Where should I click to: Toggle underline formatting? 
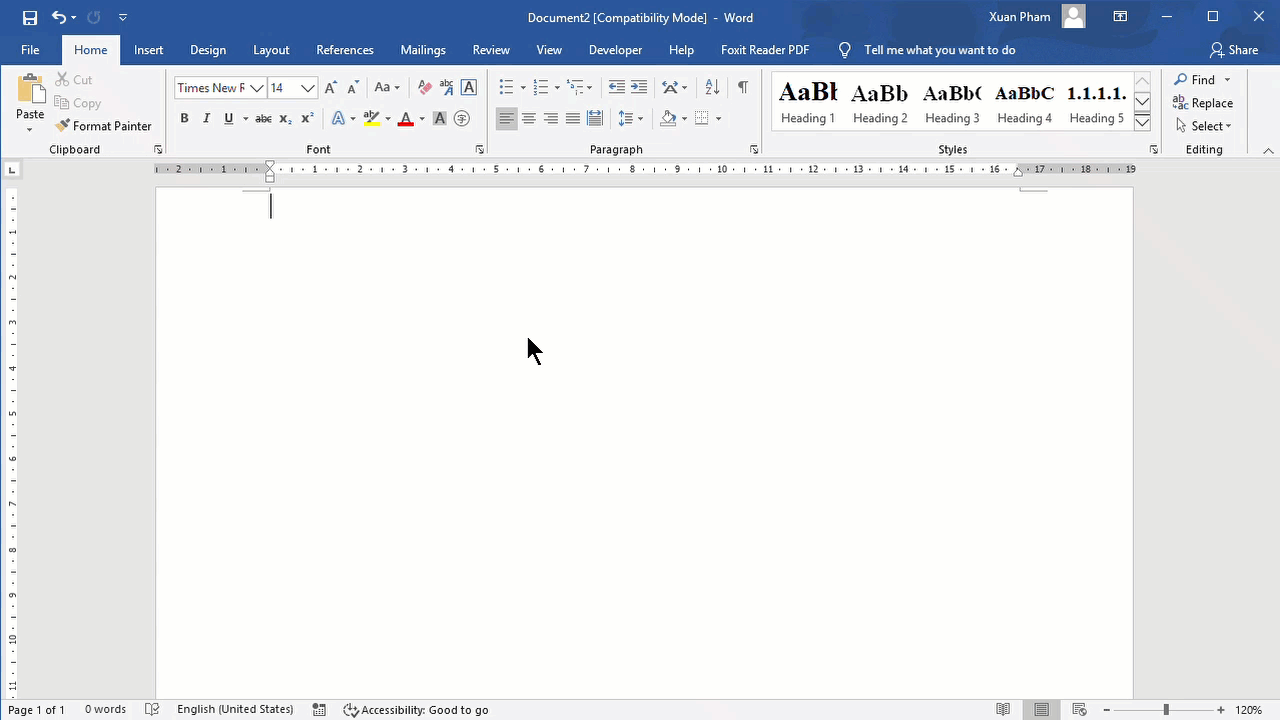(228, 118)
